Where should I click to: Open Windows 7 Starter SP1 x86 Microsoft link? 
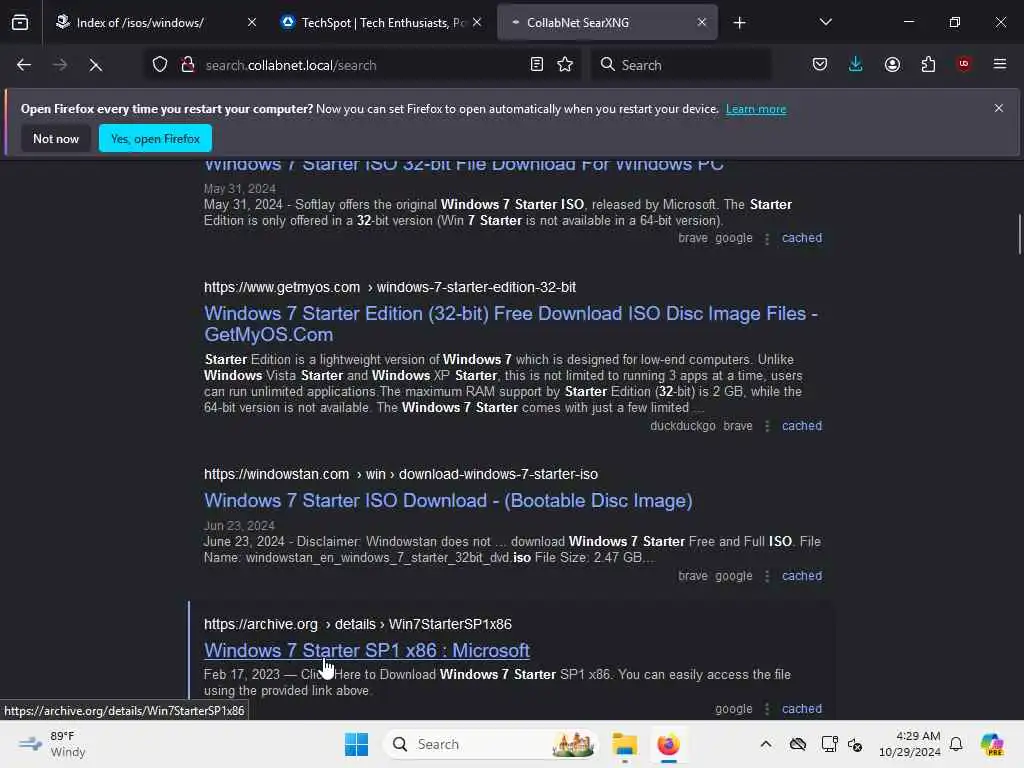366,651
